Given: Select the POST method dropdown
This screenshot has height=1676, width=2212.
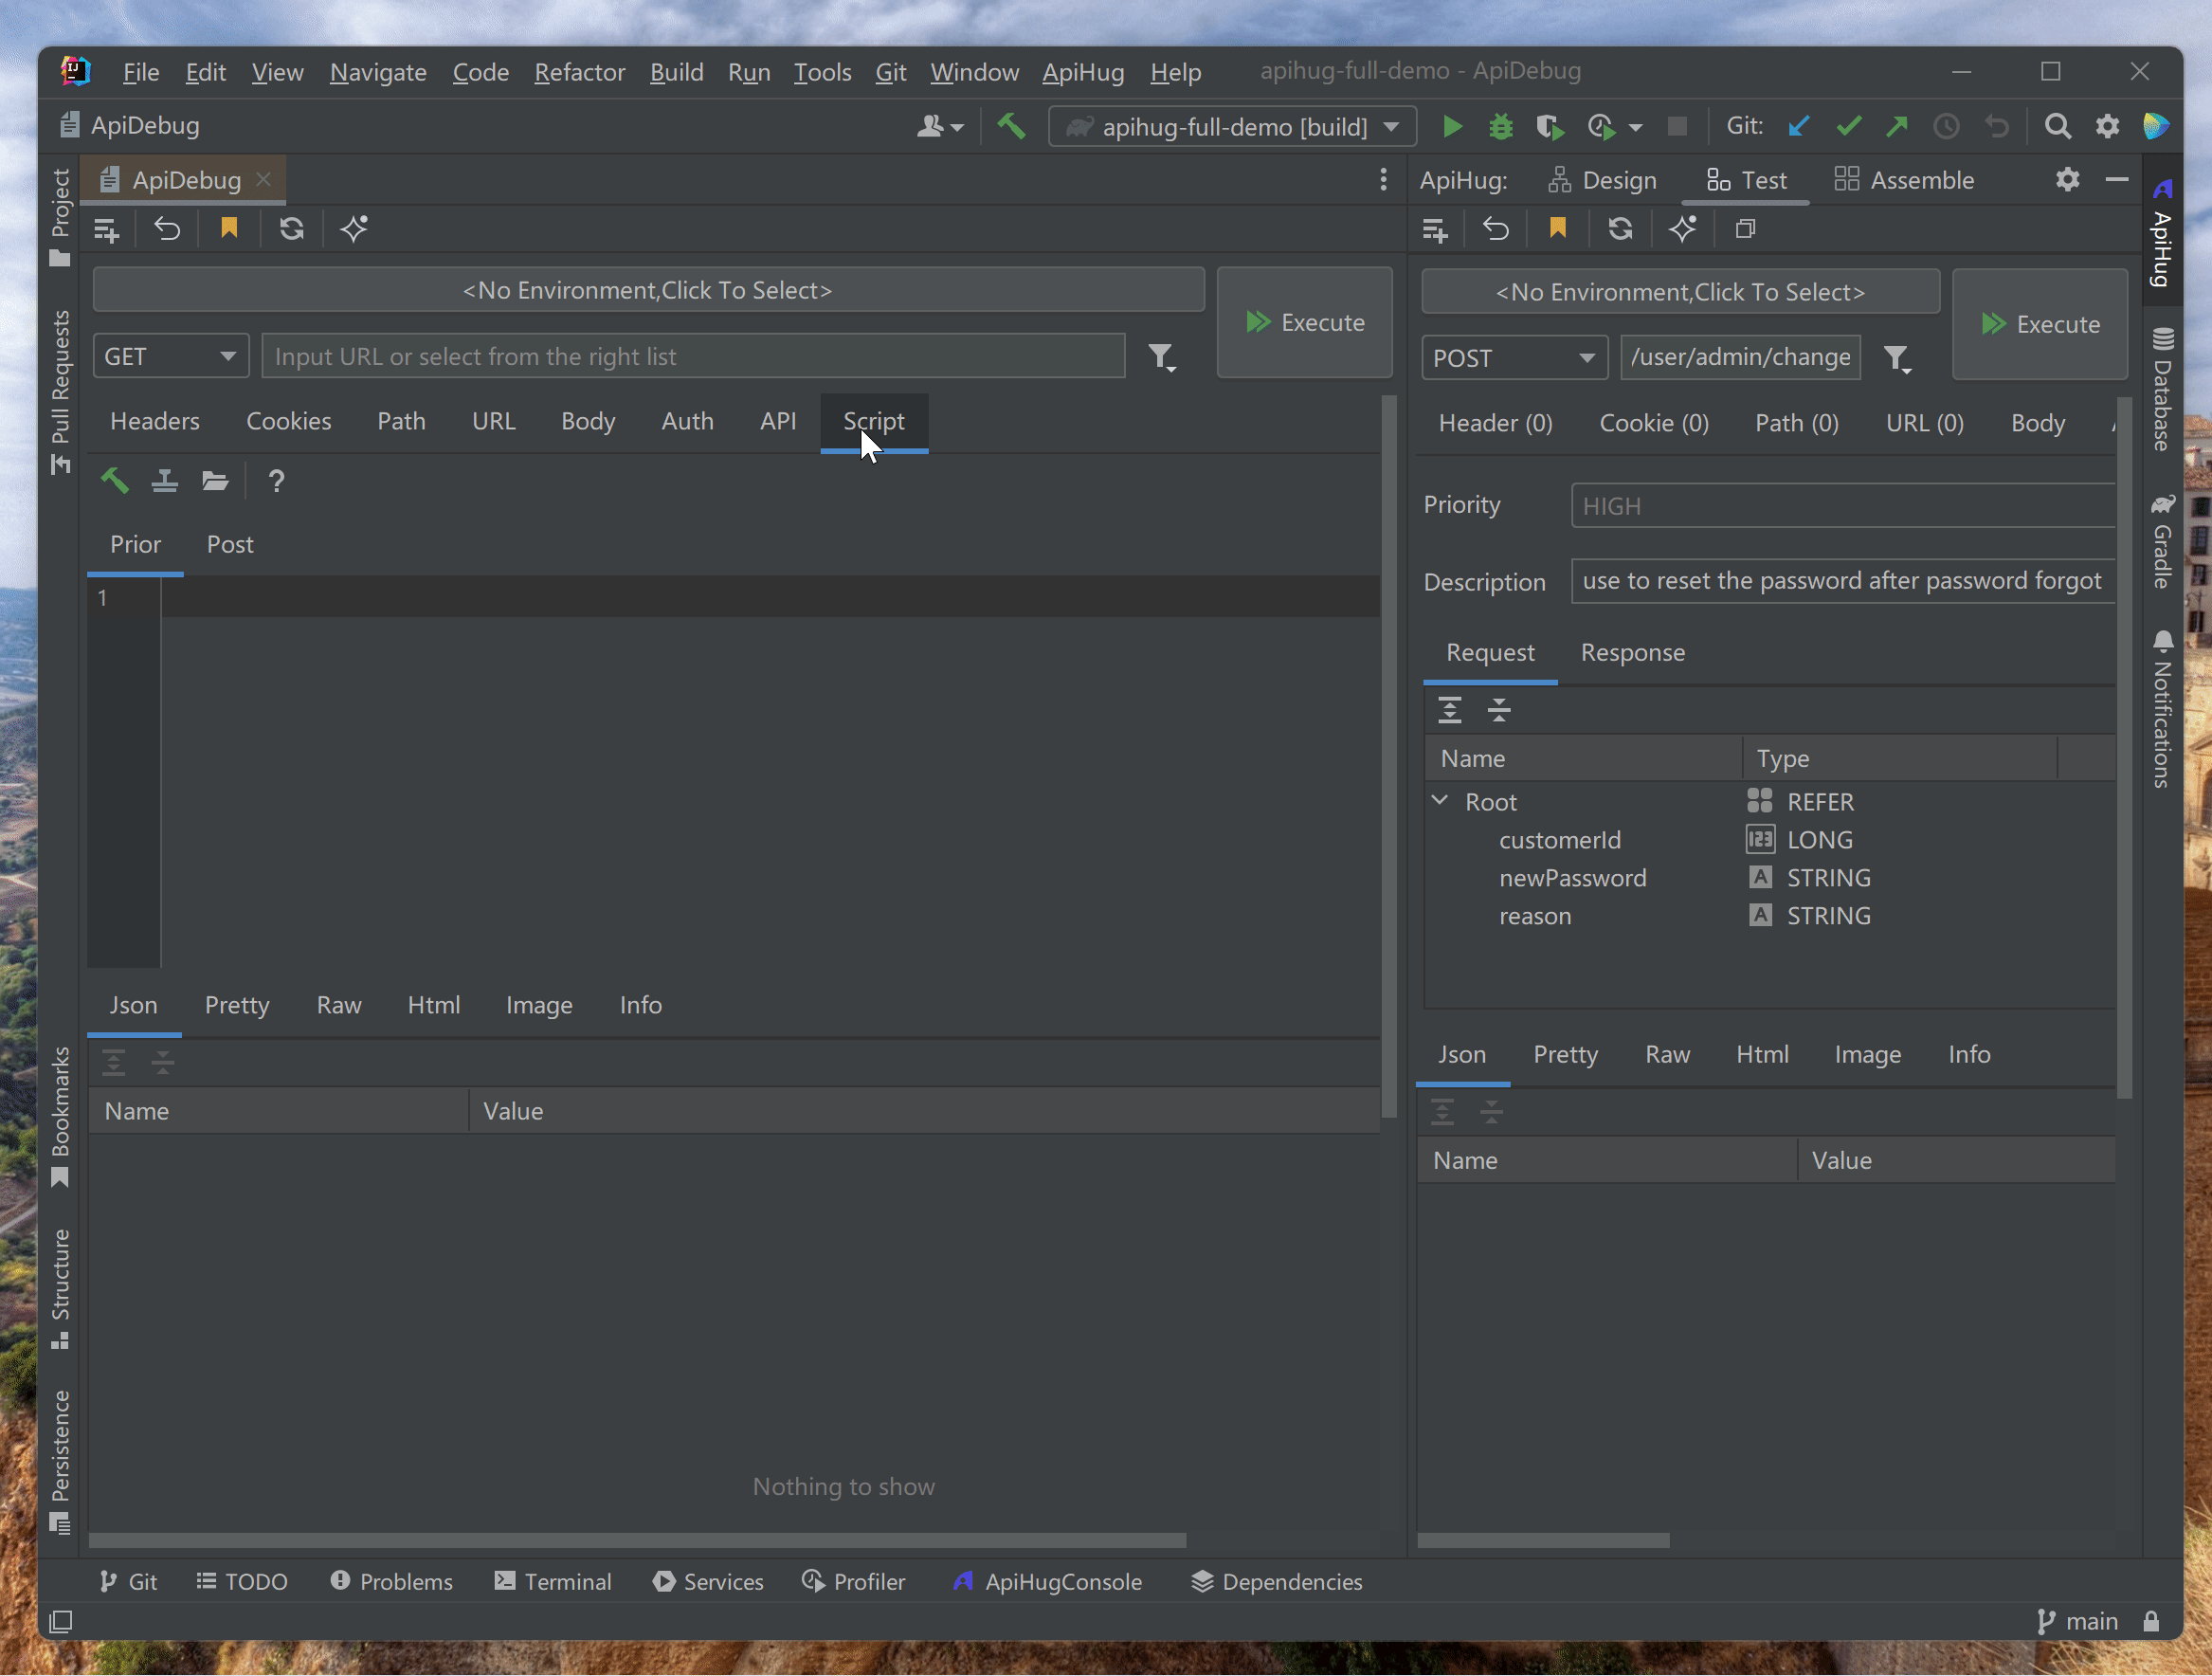Looking at the screenshot, I should pos(1512,357).
